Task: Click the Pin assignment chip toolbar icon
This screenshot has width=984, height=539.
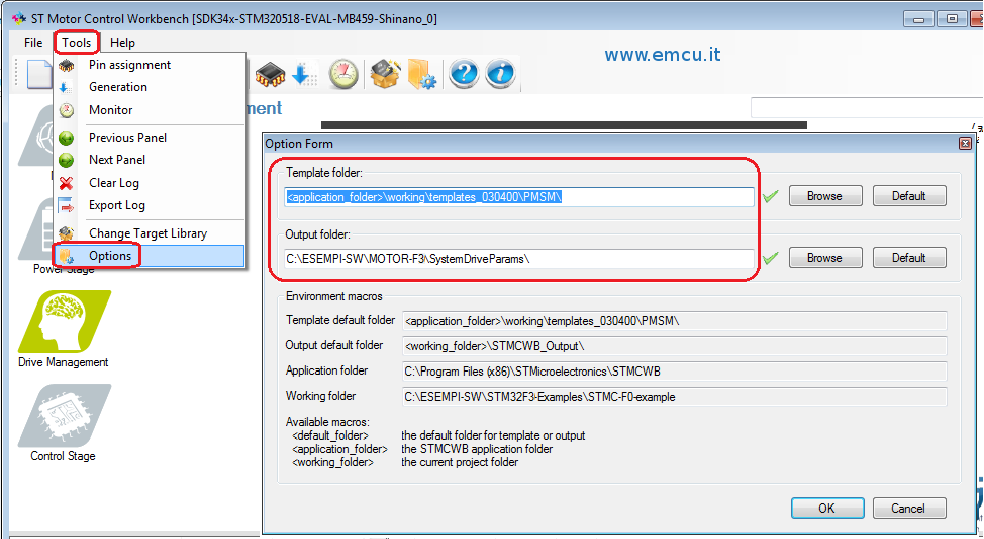Action: 270,75
